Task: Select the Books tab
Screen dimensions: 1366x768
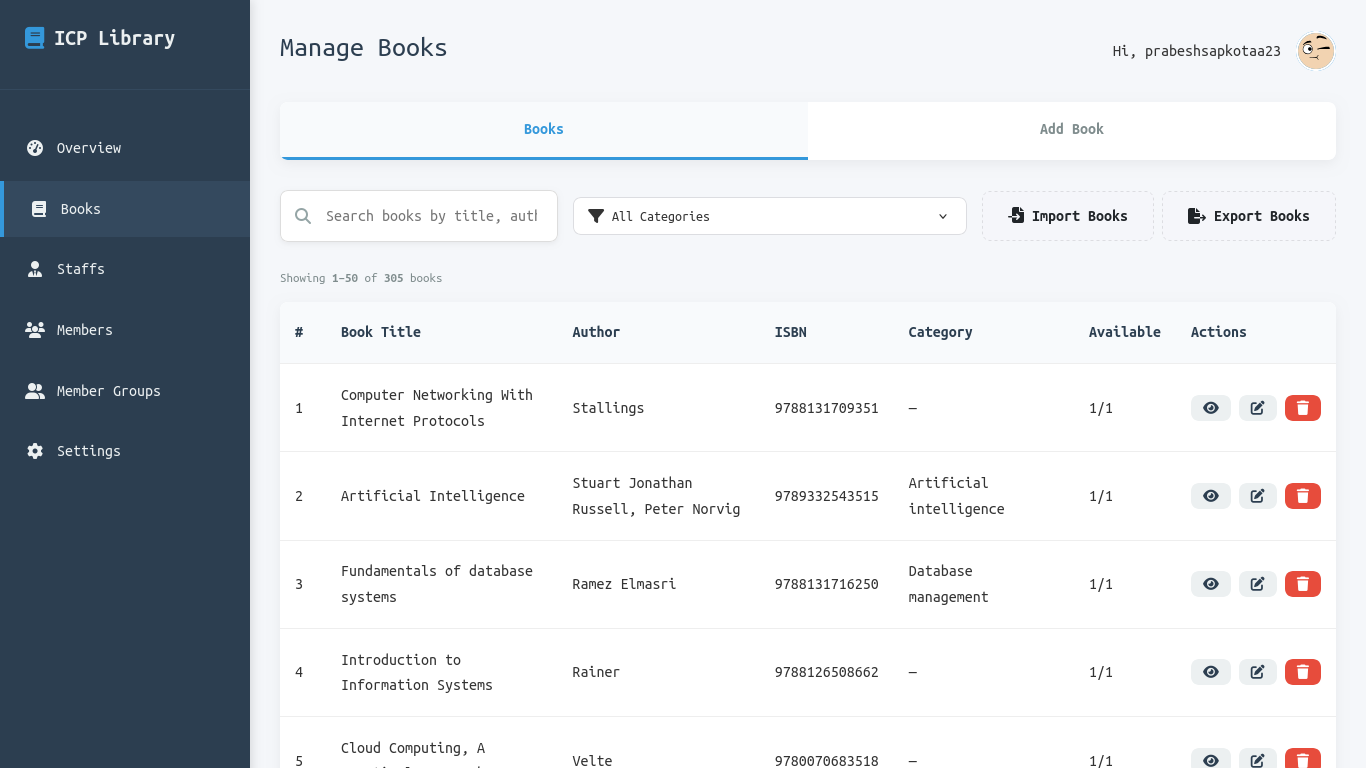Action: pyautogui.click(x=543, y=129)
